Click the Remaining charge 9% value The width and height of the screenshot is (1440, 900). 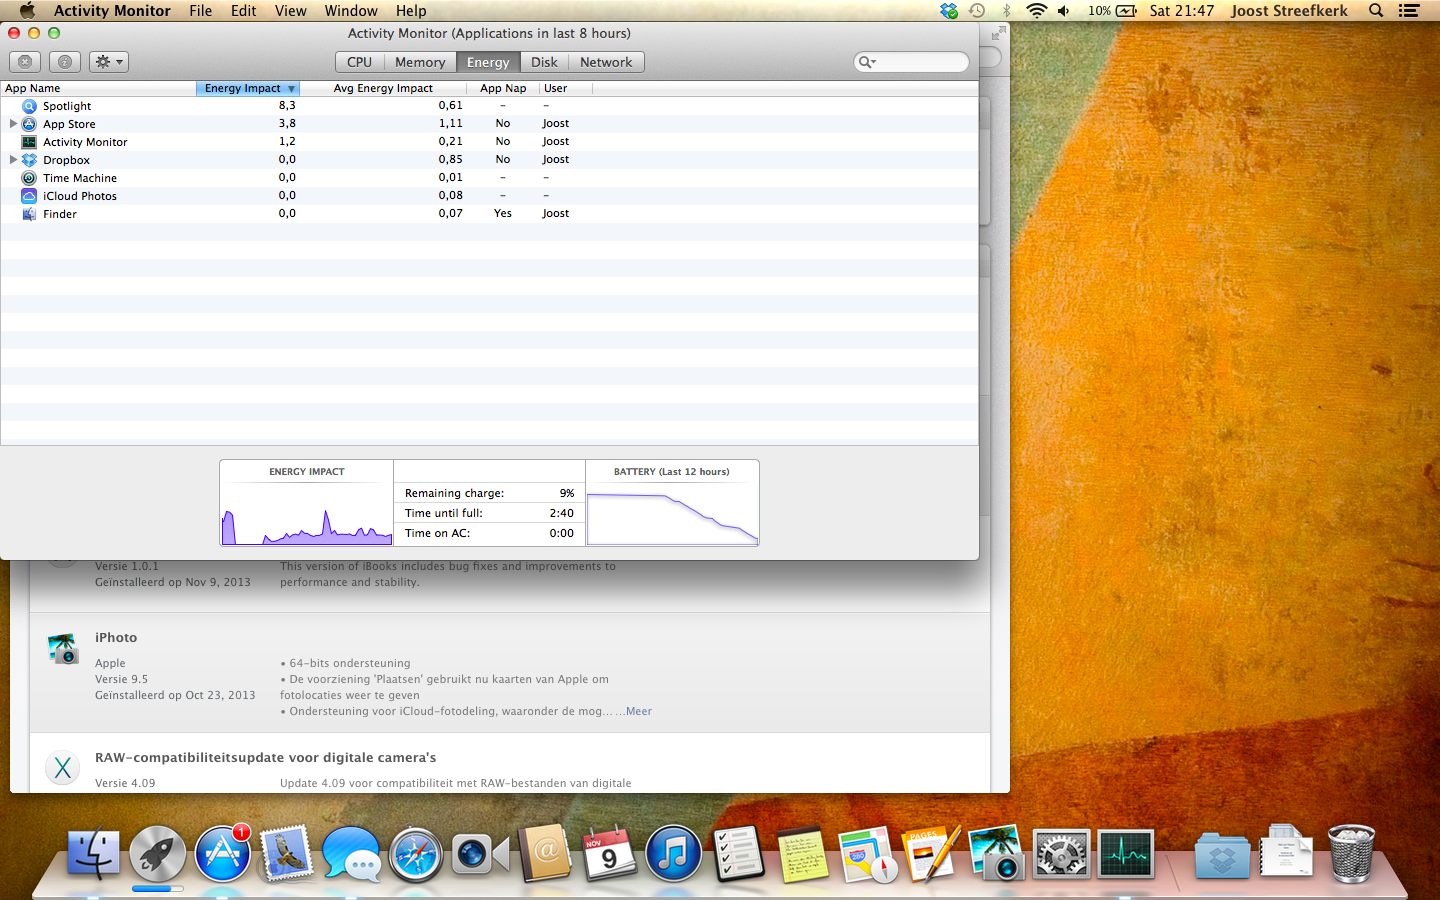[x=567, y=493]
